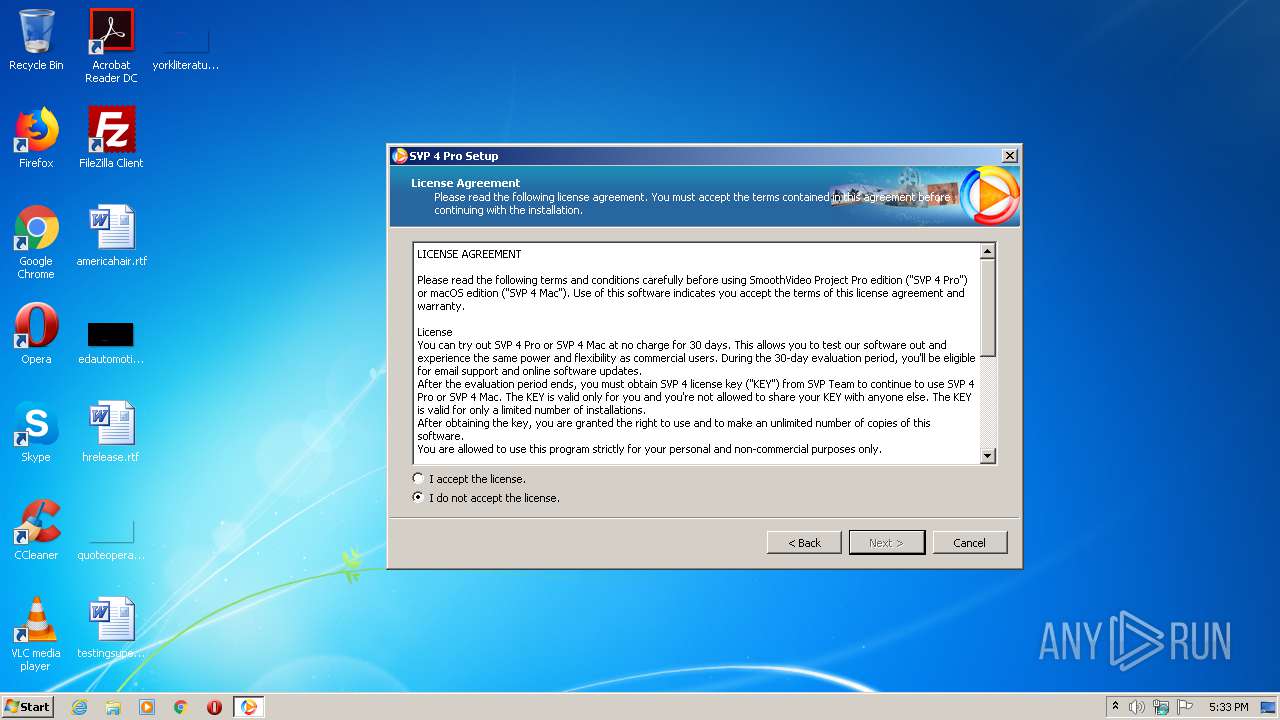The width and height of the screenshot is (1280, 720).
Task: Click inside the license agreement text box
Action: tap(697, 354)
